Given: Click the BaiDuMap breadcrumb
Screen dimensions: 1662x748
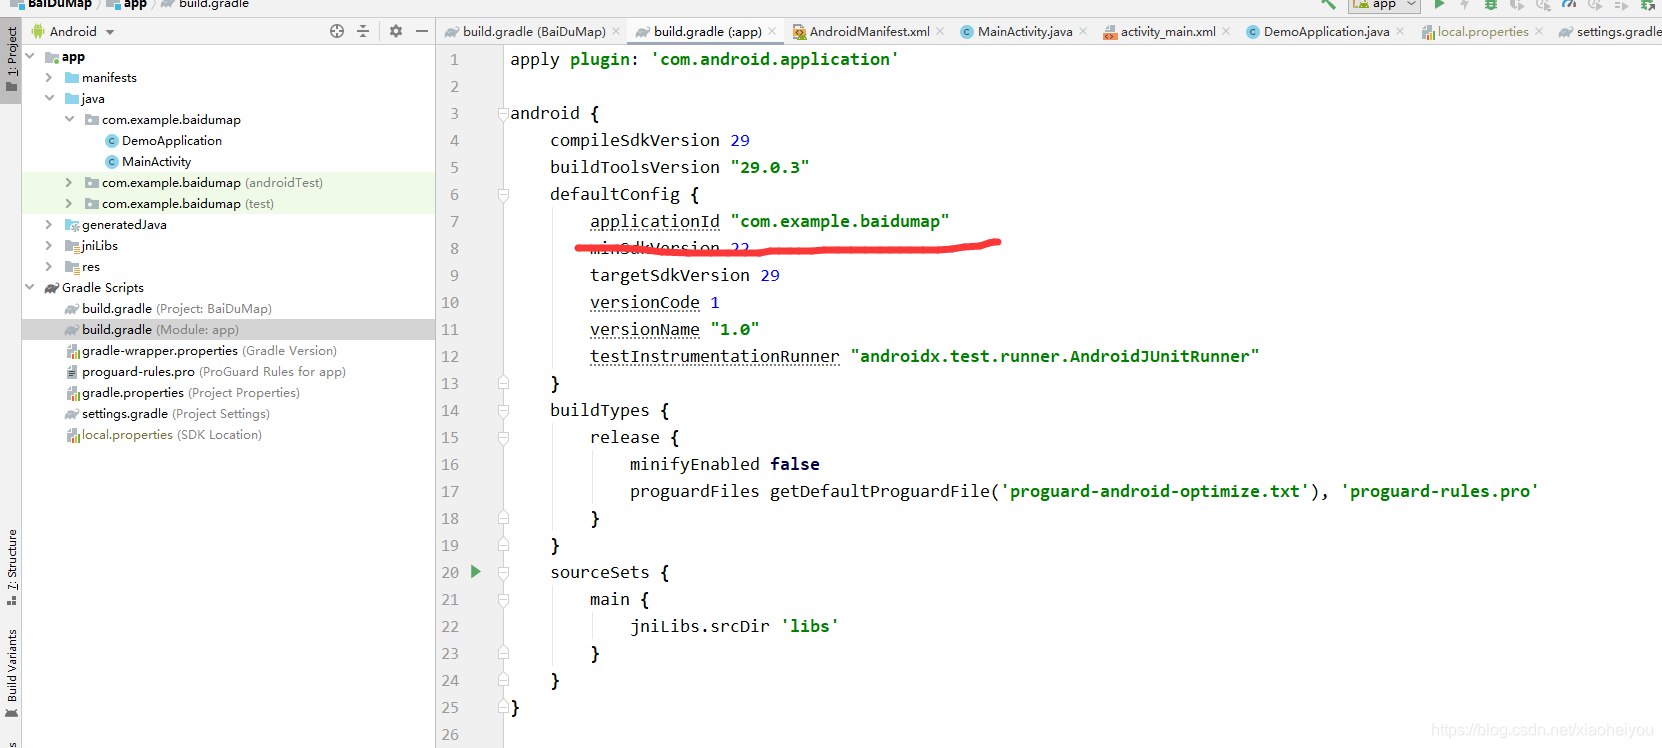Looking at the screenshot, I should [50, 4].
